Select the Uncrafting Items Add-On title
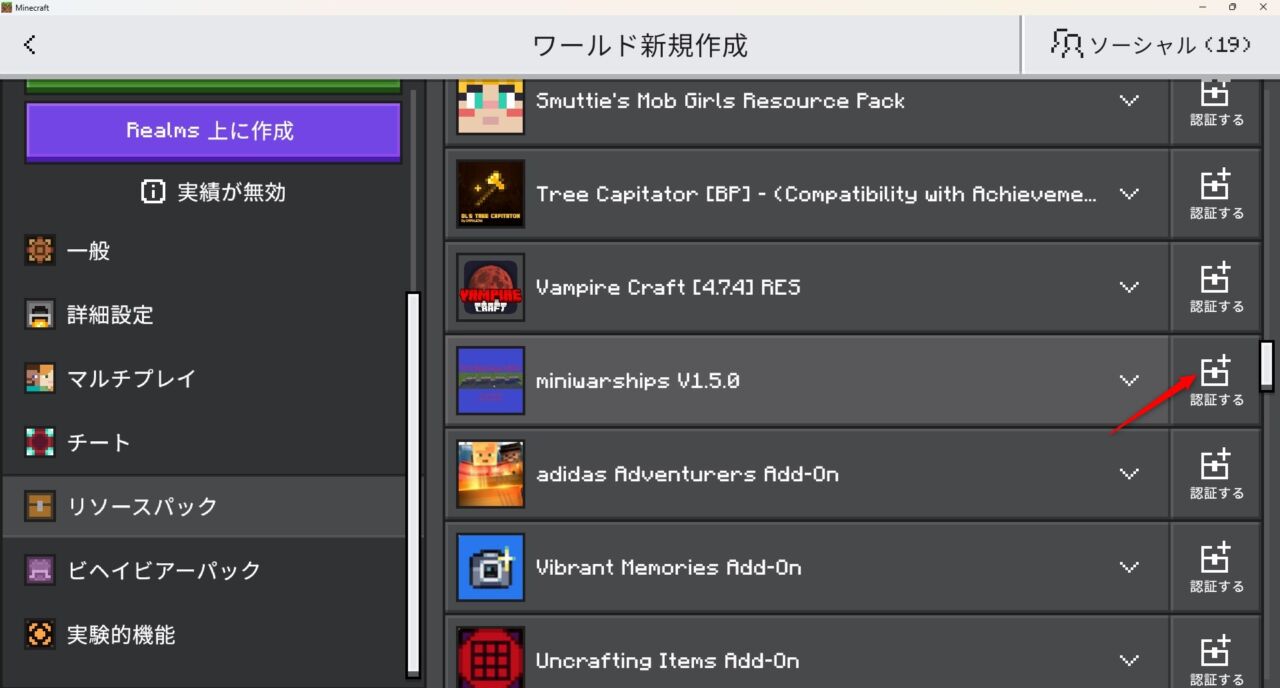 [x=667, y=661]
